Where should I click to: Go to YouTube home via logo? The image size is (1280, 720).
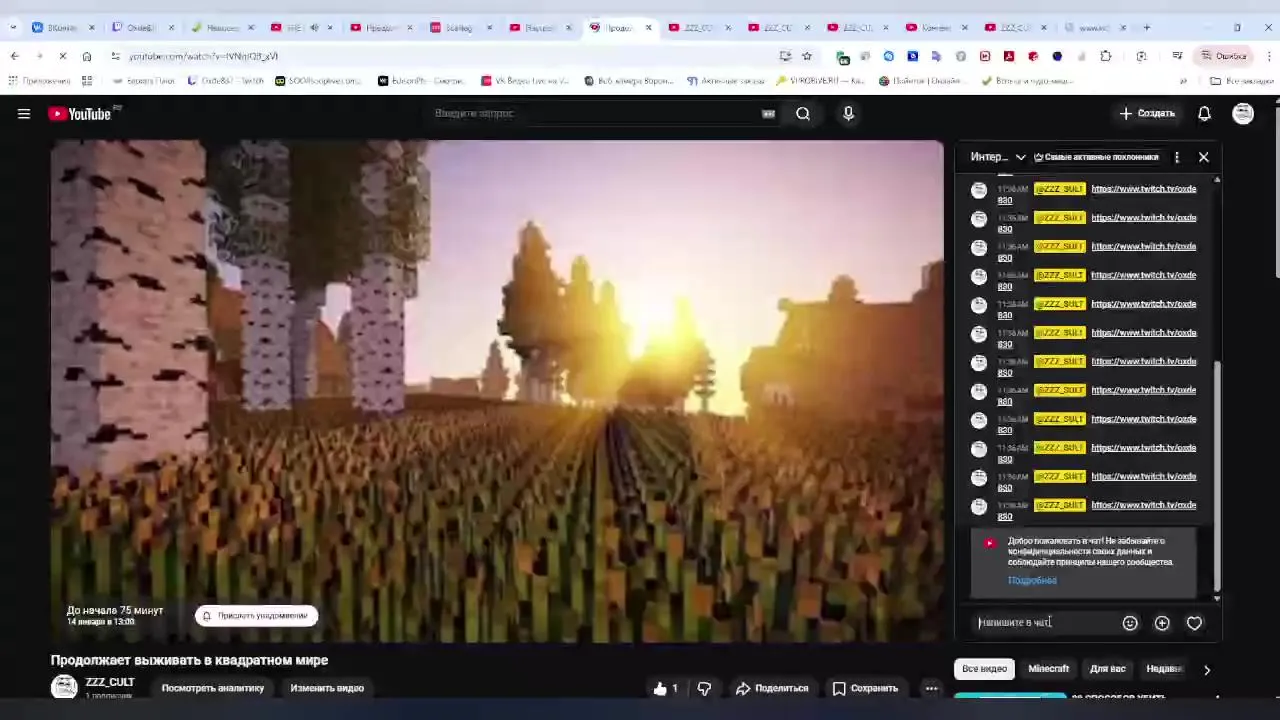pos(80,114)
